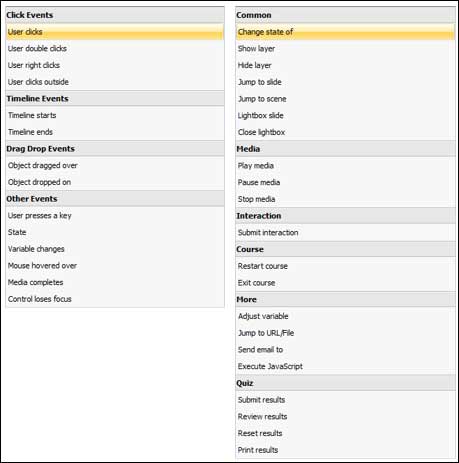Select "User right clicks" option
The height and width of the screenshot is (463, 459).
(x=115, y=65)
